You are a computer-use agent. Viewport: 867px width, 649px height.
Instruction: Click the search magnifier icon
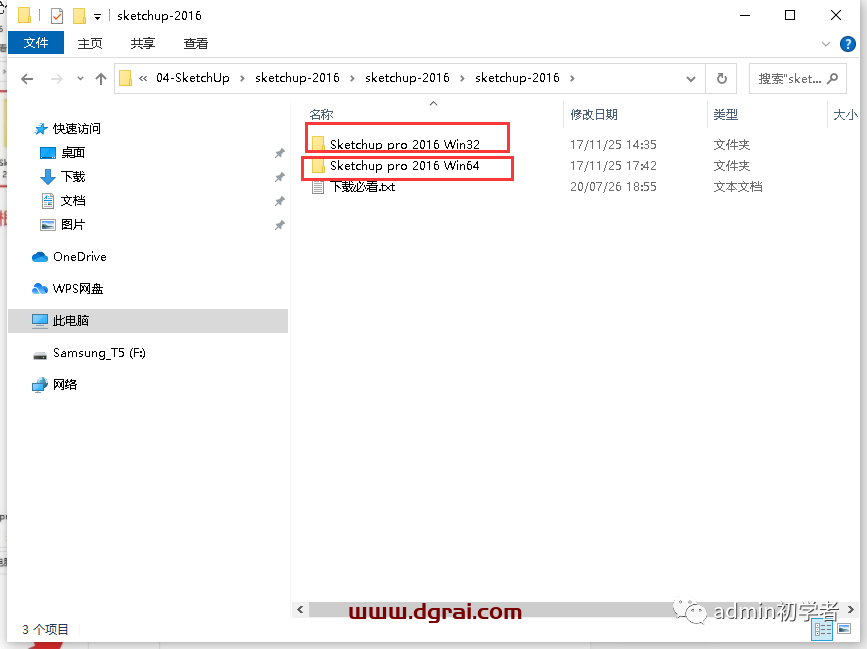pyautogui.click(x=833, y=79)
